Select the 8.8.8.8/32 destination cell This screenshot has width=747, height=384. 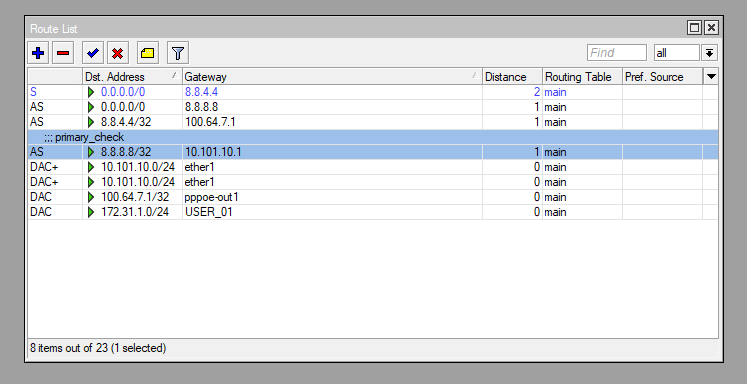point(132,152)
